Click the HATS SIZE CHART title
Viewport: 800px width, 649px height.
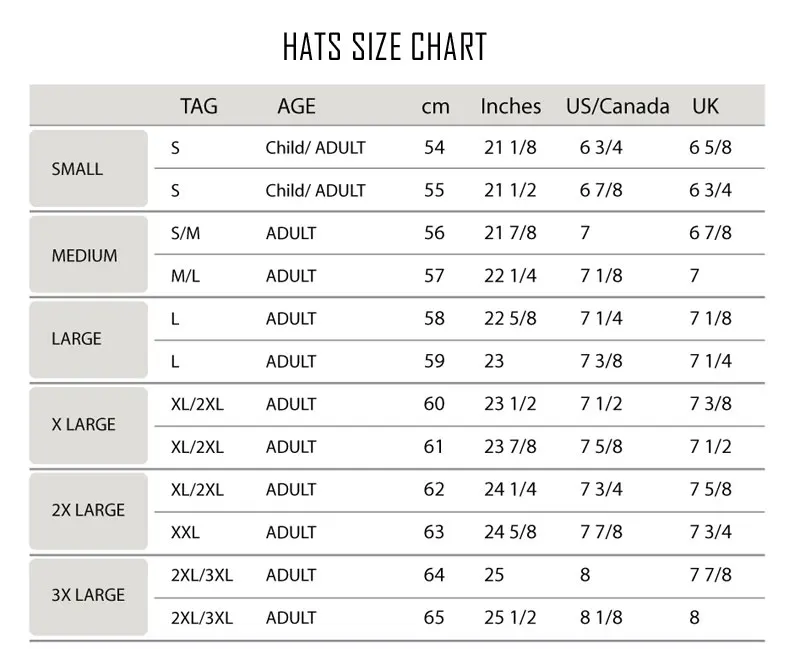point(384,47)
